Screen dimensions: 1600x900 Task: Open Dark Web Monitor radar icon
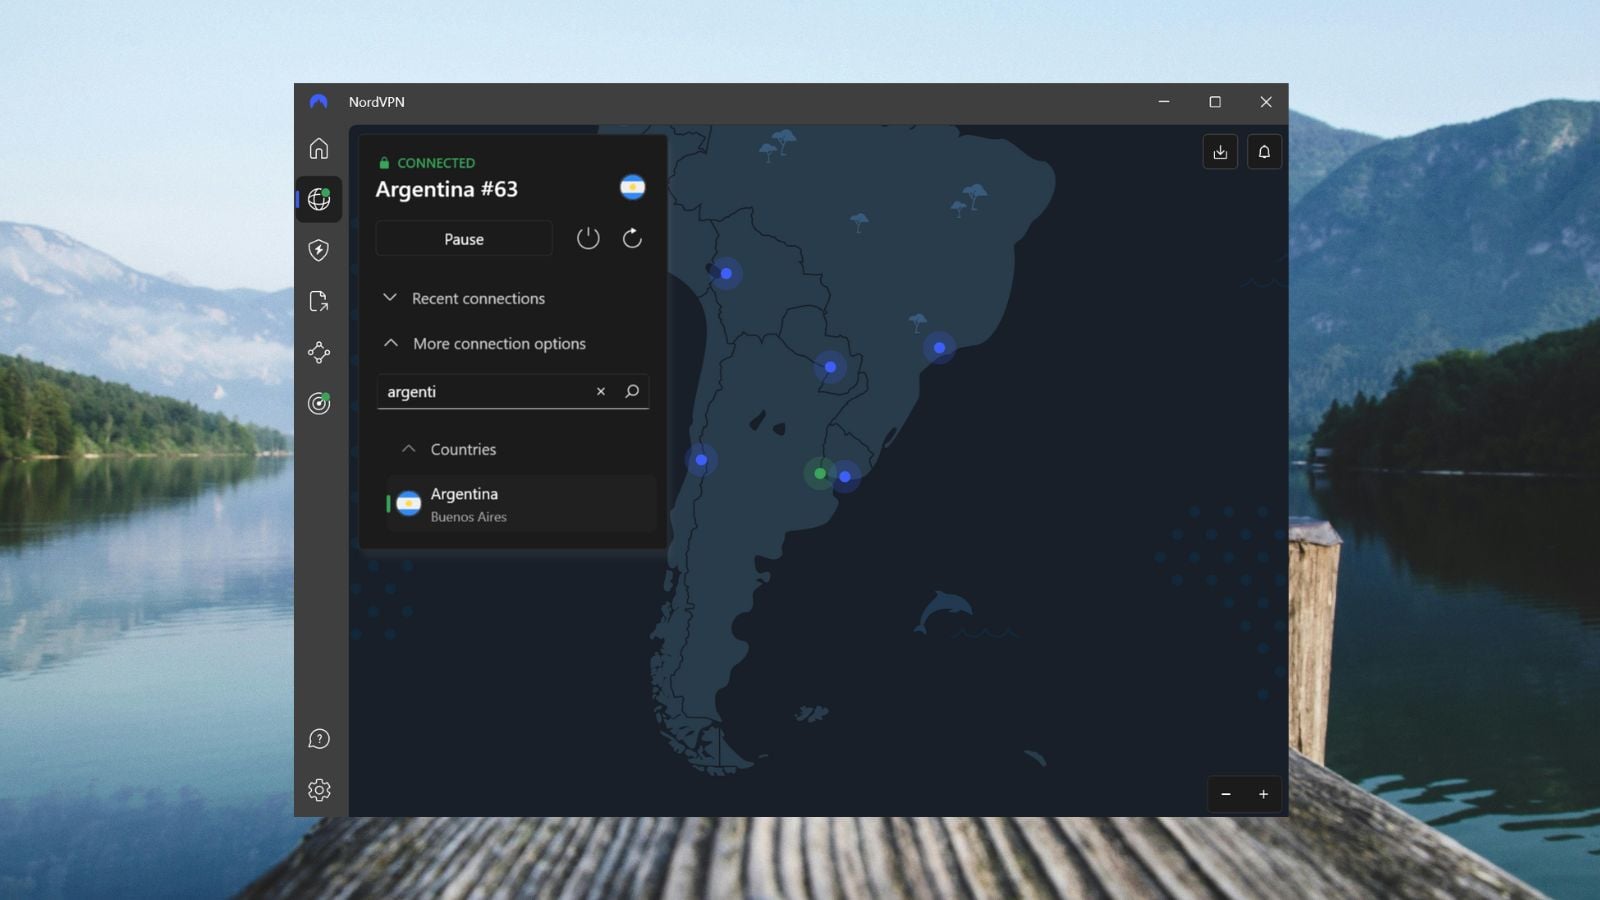click(318, 403)
